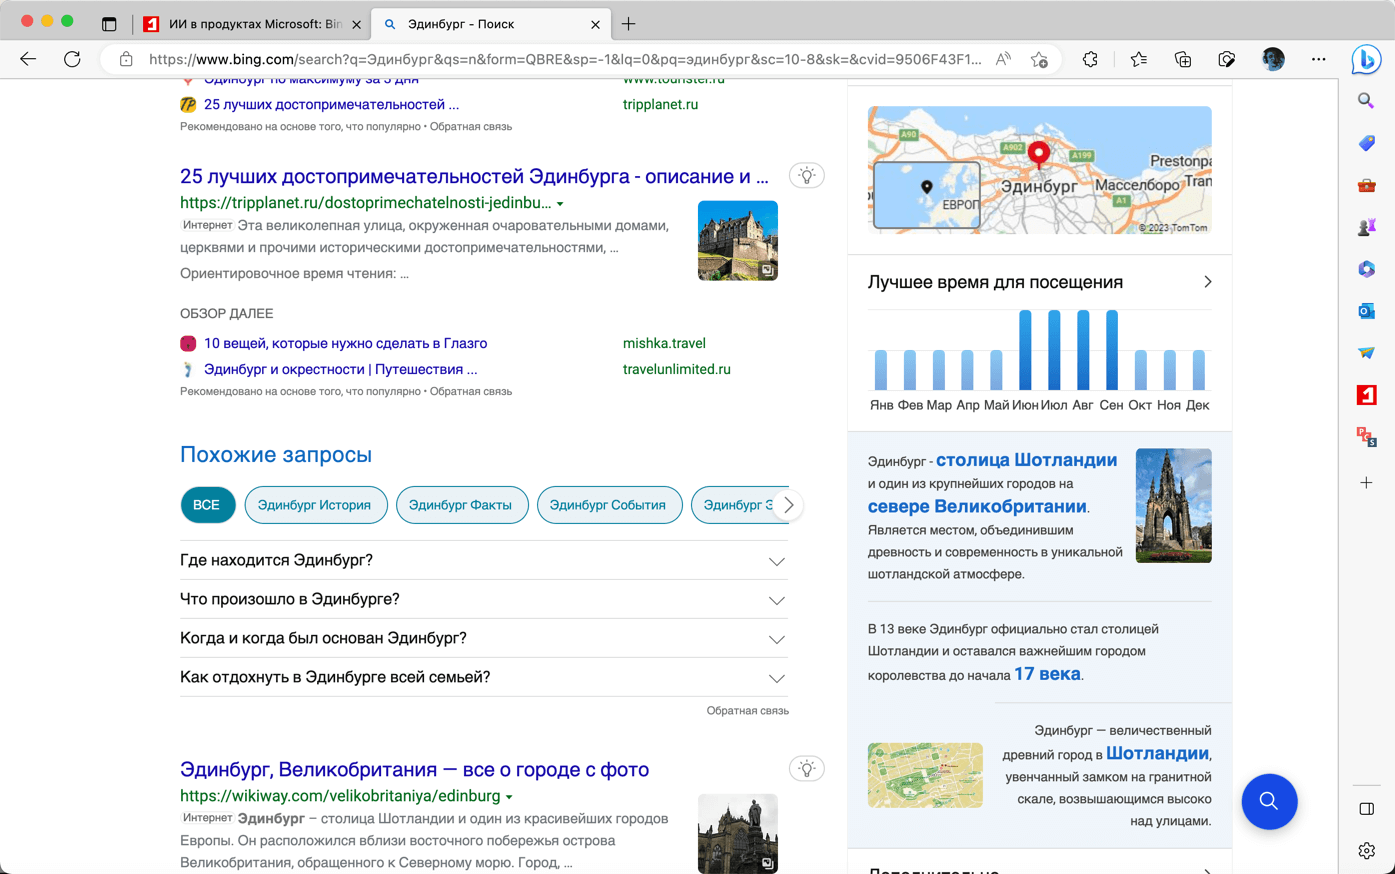Open the Edinburgh map thumbnail
The height and width of the screenshot is (874, 1395).
point(1039,170)
